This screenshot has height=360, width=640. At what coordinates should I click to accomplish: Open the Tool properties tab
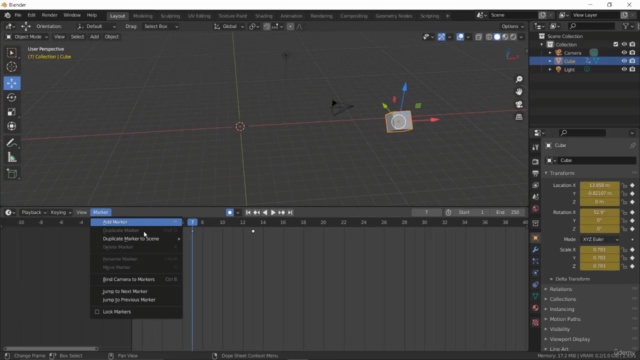pyautogui.click(x=536, y=147)
